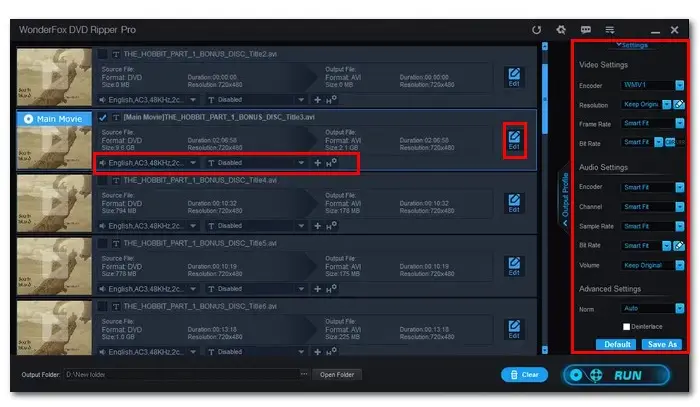
Task: Add subtitle with plus icon in Title4 row
Action: [x=317, y=226]
